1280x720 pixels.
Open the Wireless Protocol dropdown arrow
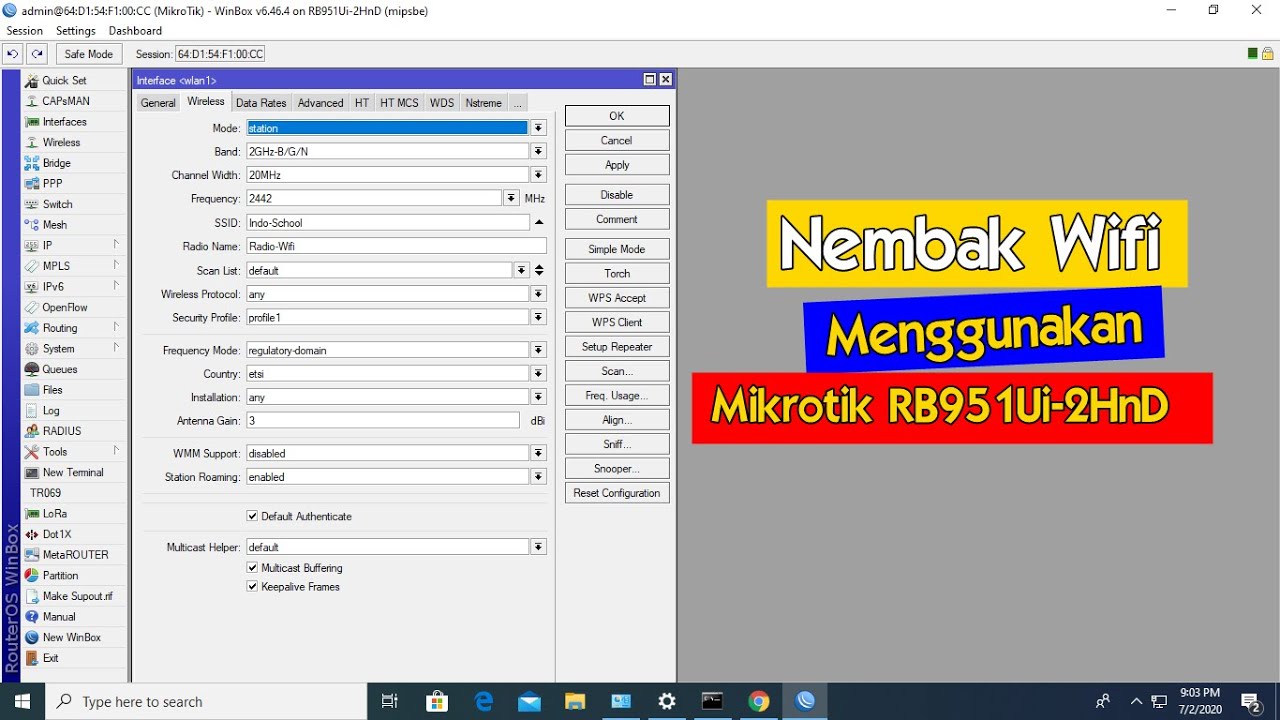[539, 294]
